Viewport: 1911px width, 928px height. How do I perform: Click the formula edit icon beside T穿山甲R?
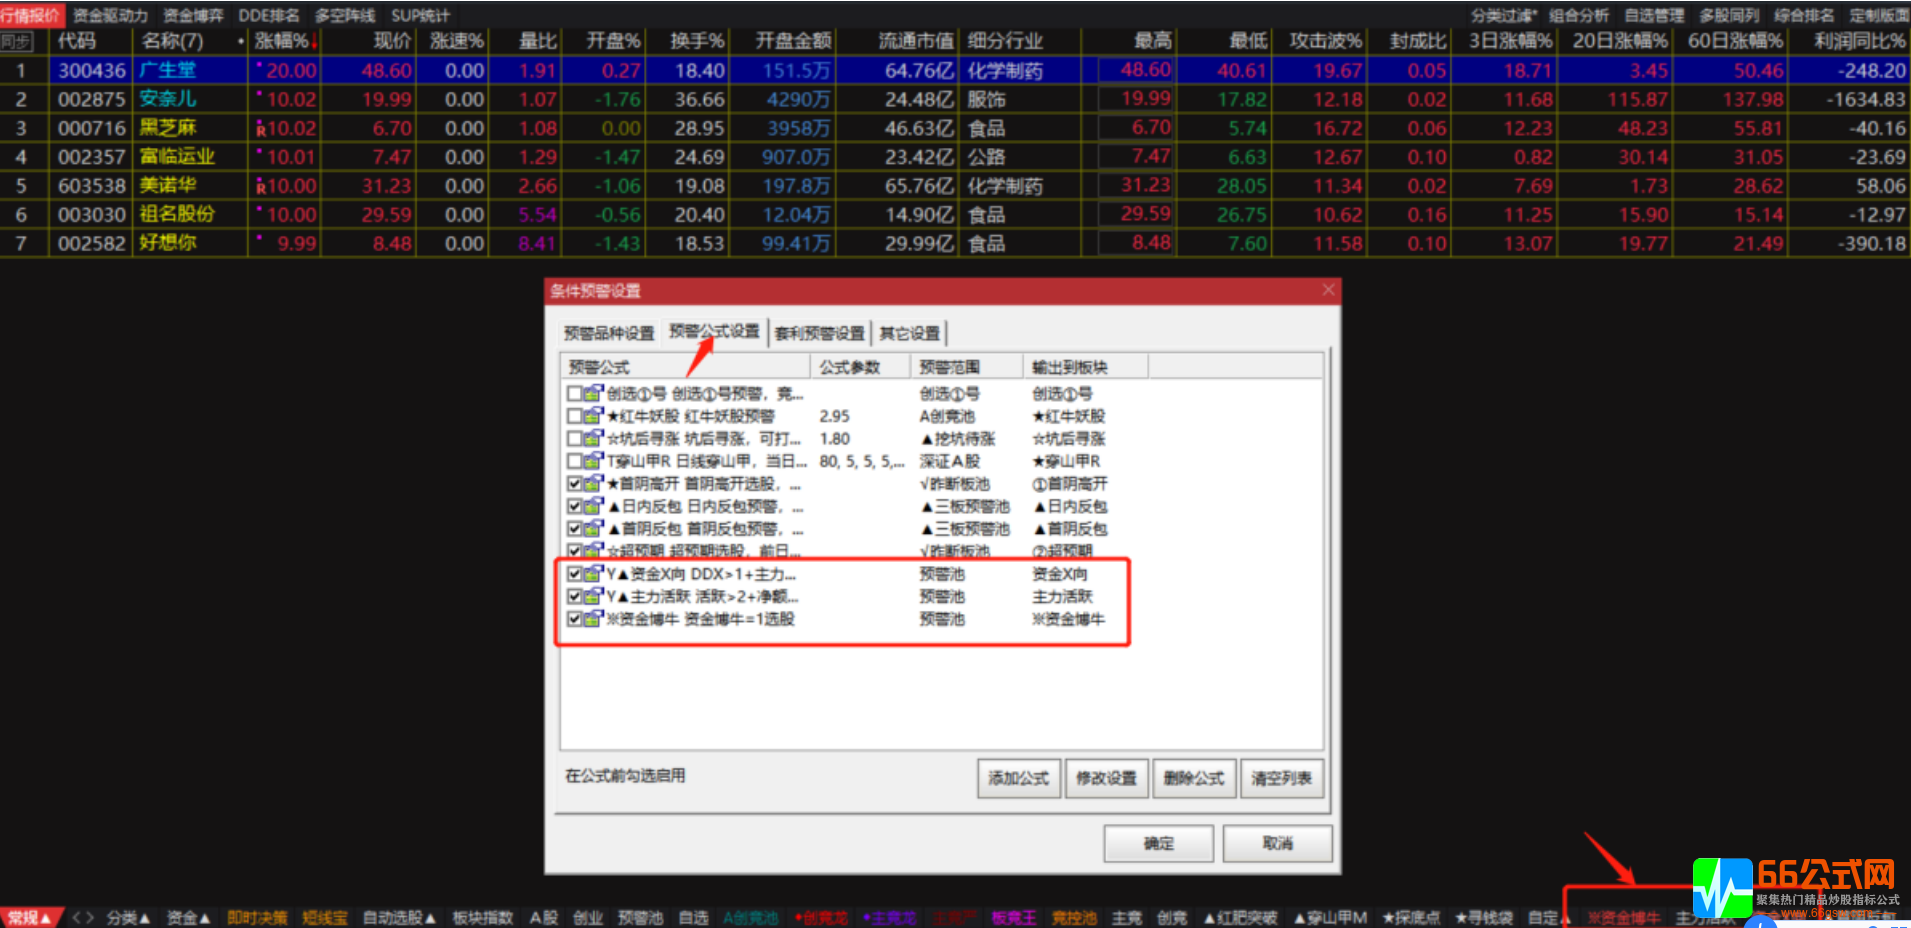click(x=591, y=461)
